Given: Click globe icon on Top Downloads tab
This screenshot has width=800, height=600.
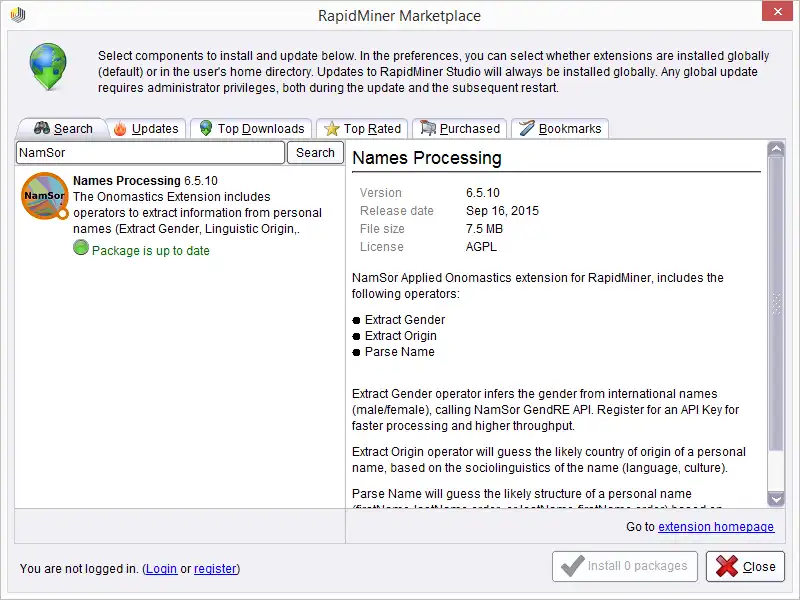Looking at the screenshot, I should click(206, 128).
